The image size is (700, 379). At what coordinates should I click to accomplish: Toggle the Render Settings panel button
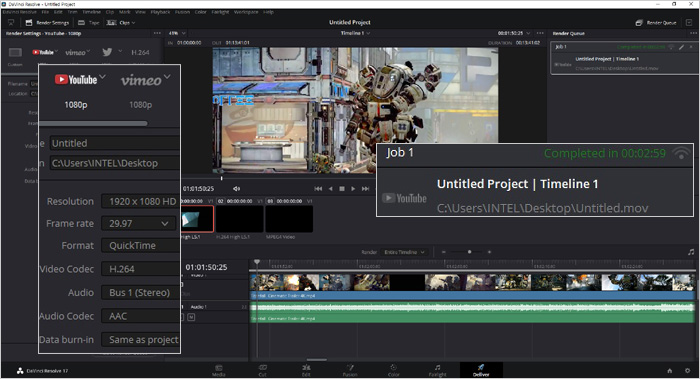click(47, 22)
